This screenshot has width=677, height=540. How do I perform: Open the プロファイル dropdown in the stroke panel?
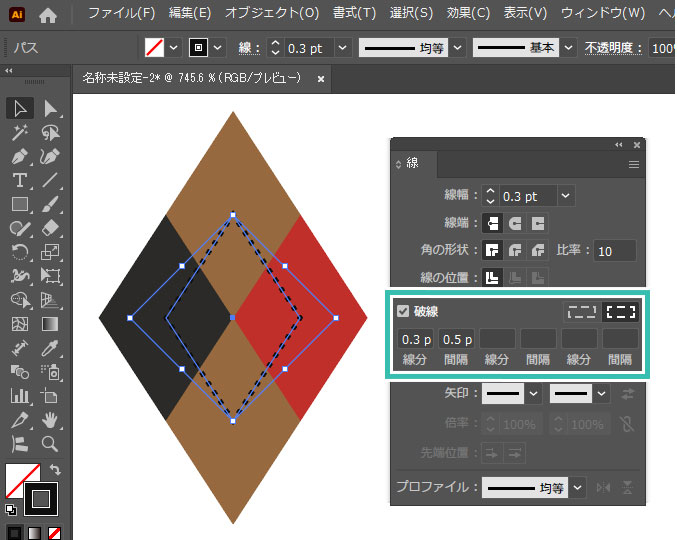[579, 488]
